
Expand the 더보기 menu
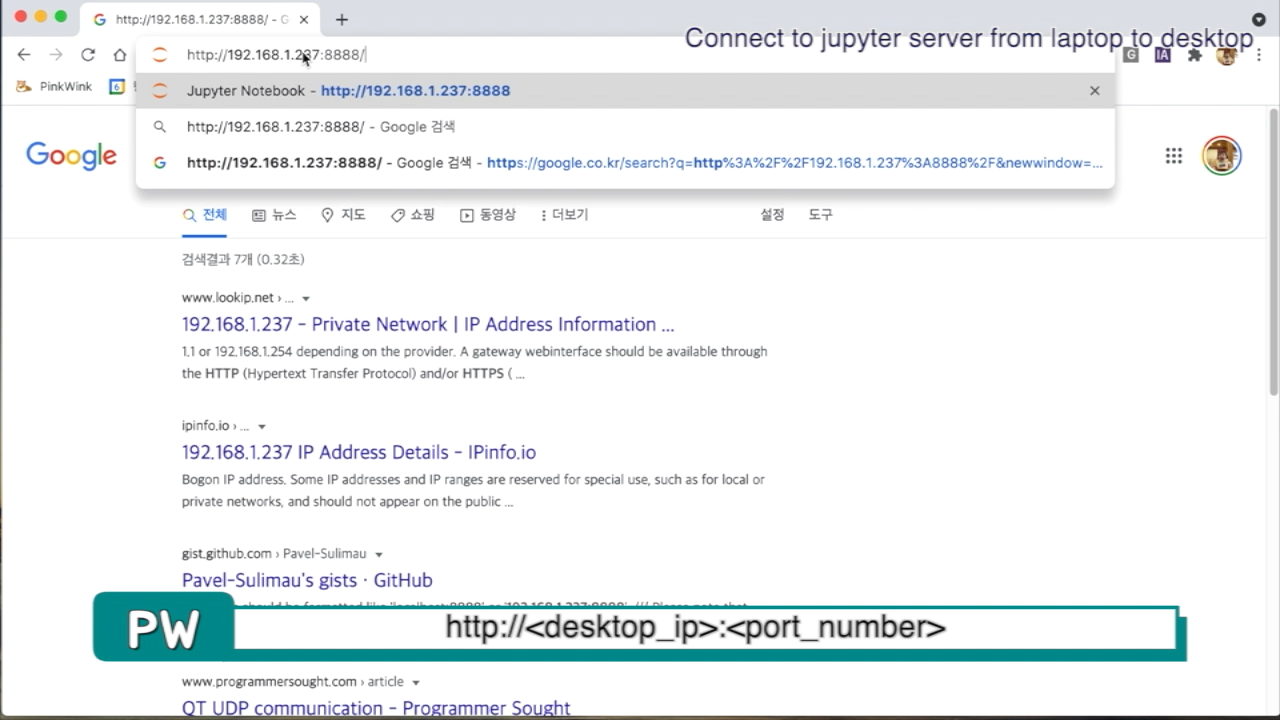click(564, 215)
